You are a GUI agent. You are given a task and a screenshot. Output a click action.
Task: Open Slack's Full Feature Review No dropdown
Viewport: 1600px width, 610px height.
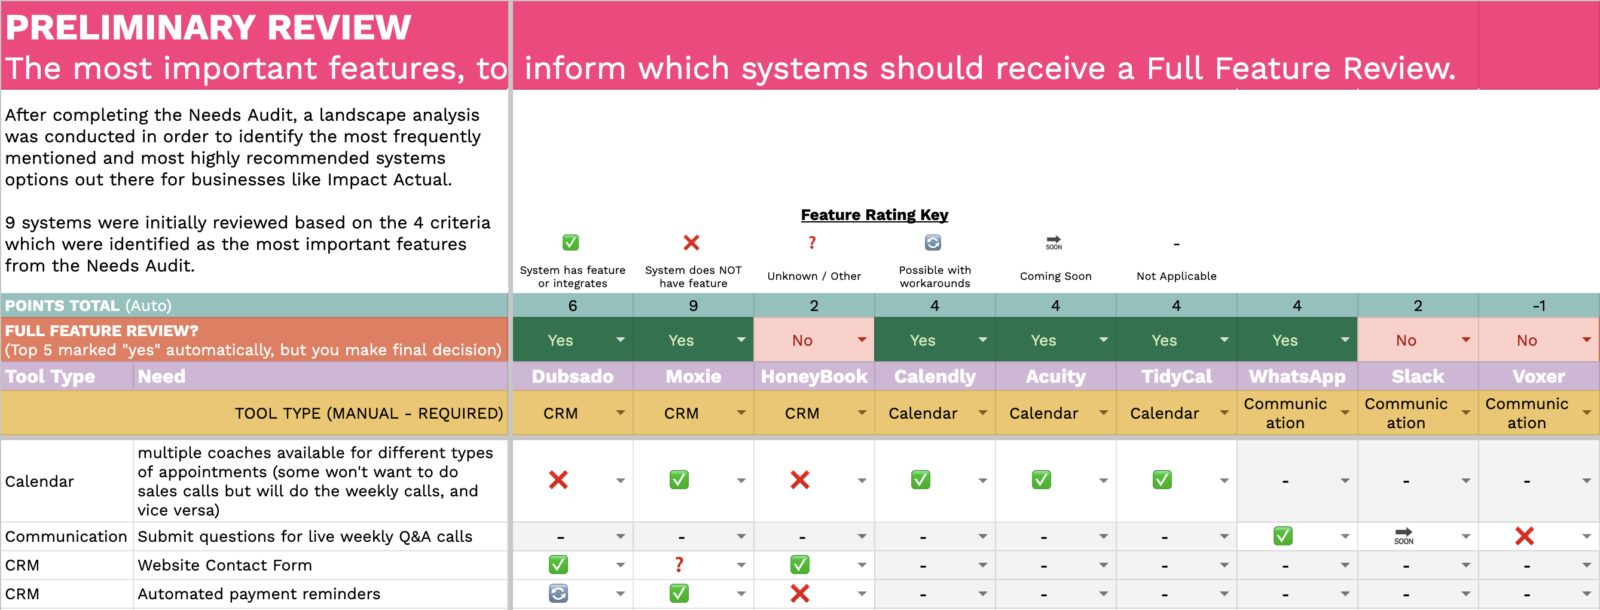(1466, 340)
